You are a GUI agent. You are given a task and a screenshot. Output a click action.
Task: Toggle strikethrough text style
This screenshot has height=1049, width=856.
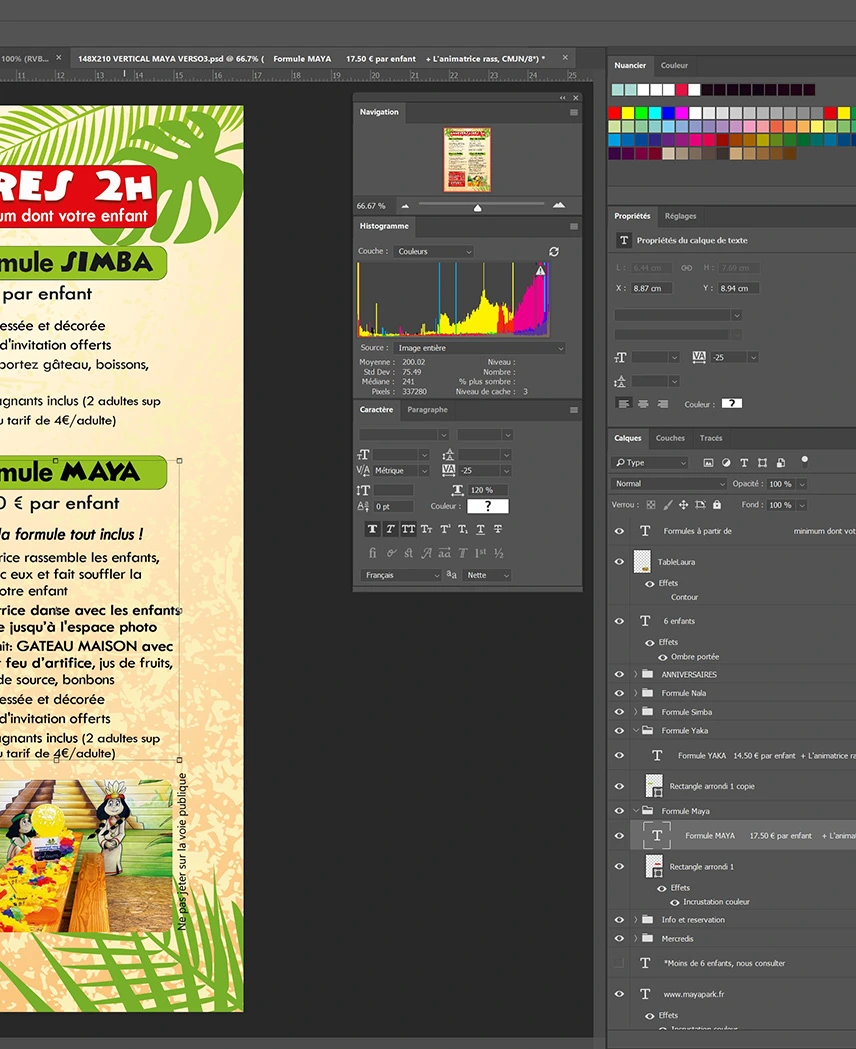pos(498,529)
